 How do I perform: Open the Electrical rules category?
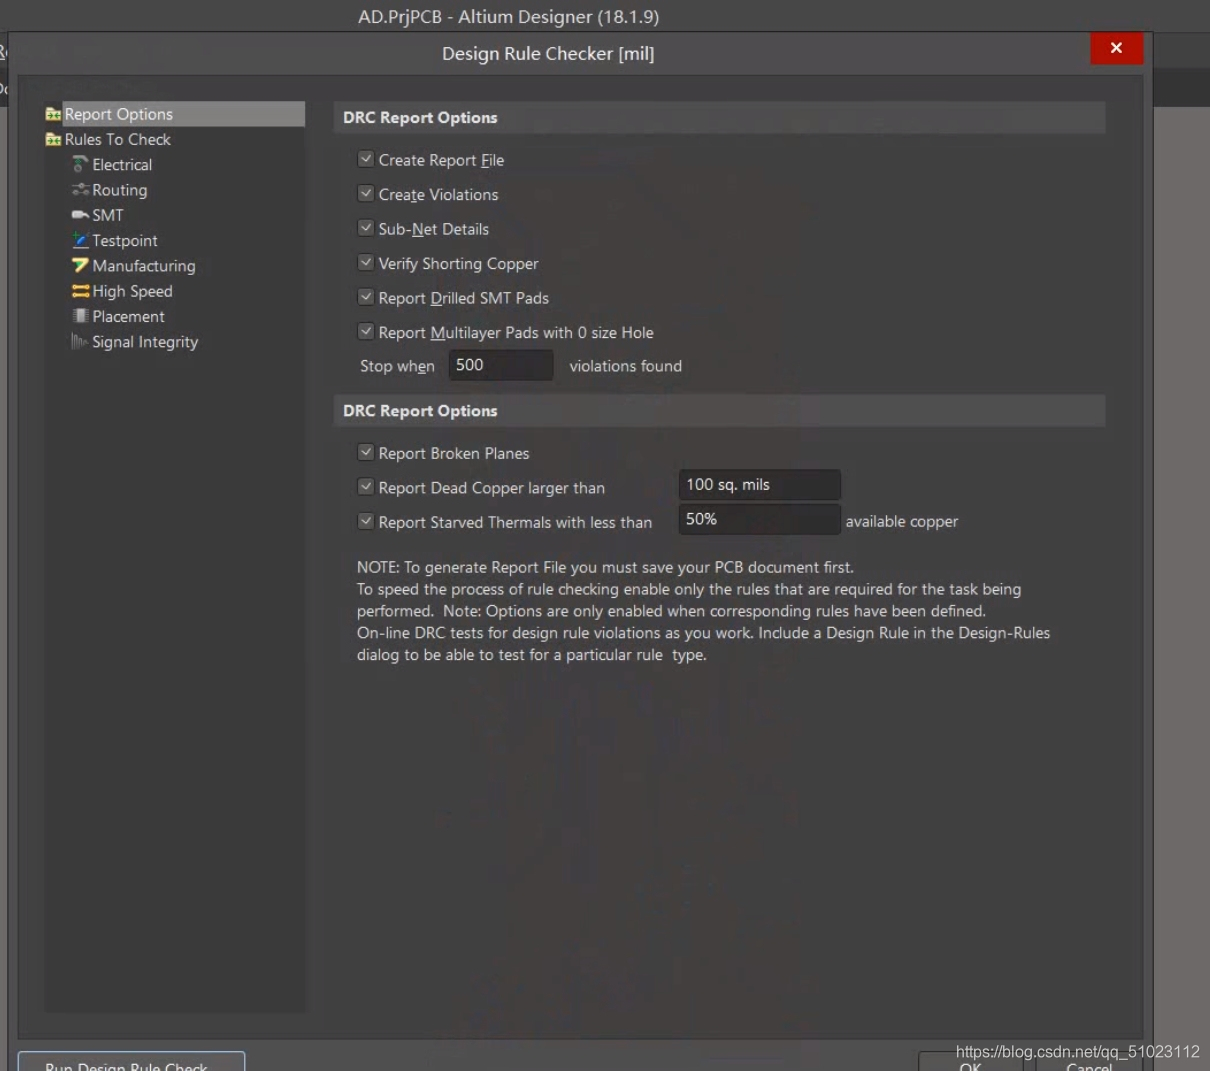coord(122,164)
